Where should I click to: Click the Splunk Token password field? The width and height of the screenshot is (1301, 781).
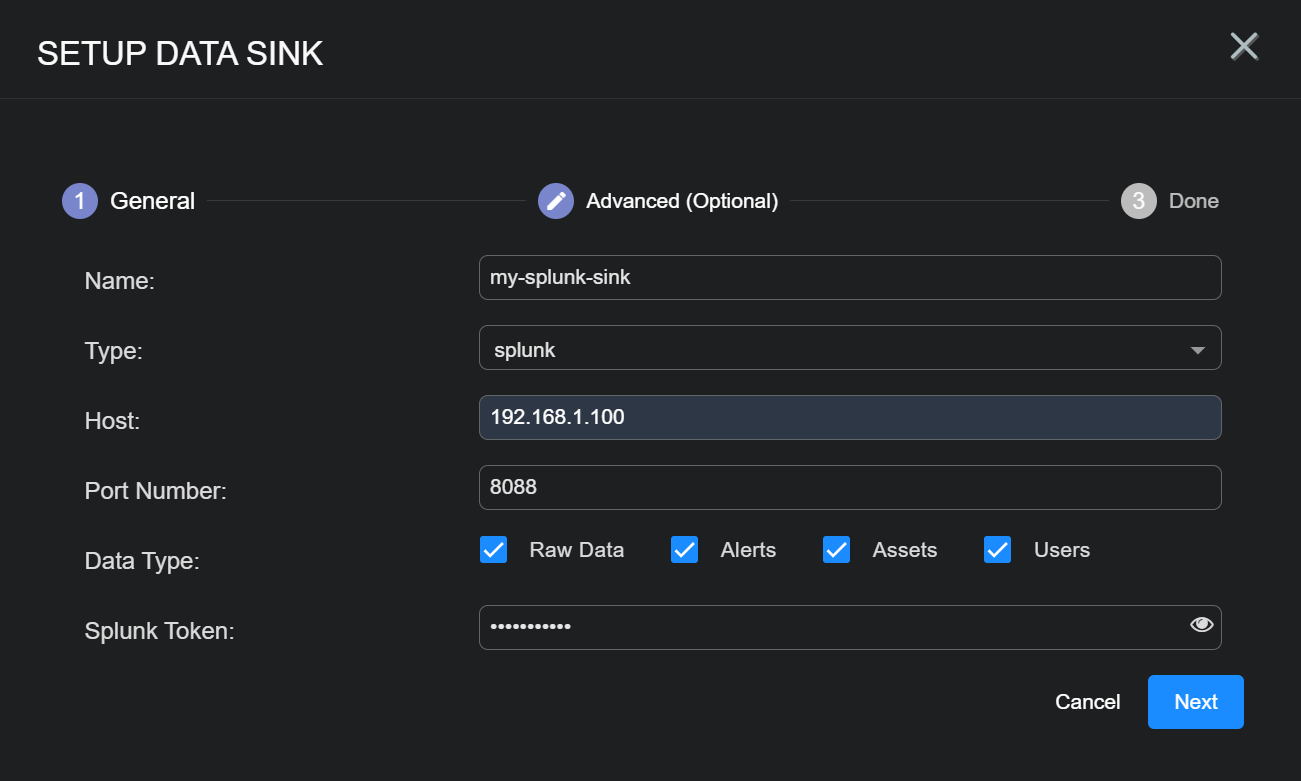pyautogui.click(x=830, y=628)
